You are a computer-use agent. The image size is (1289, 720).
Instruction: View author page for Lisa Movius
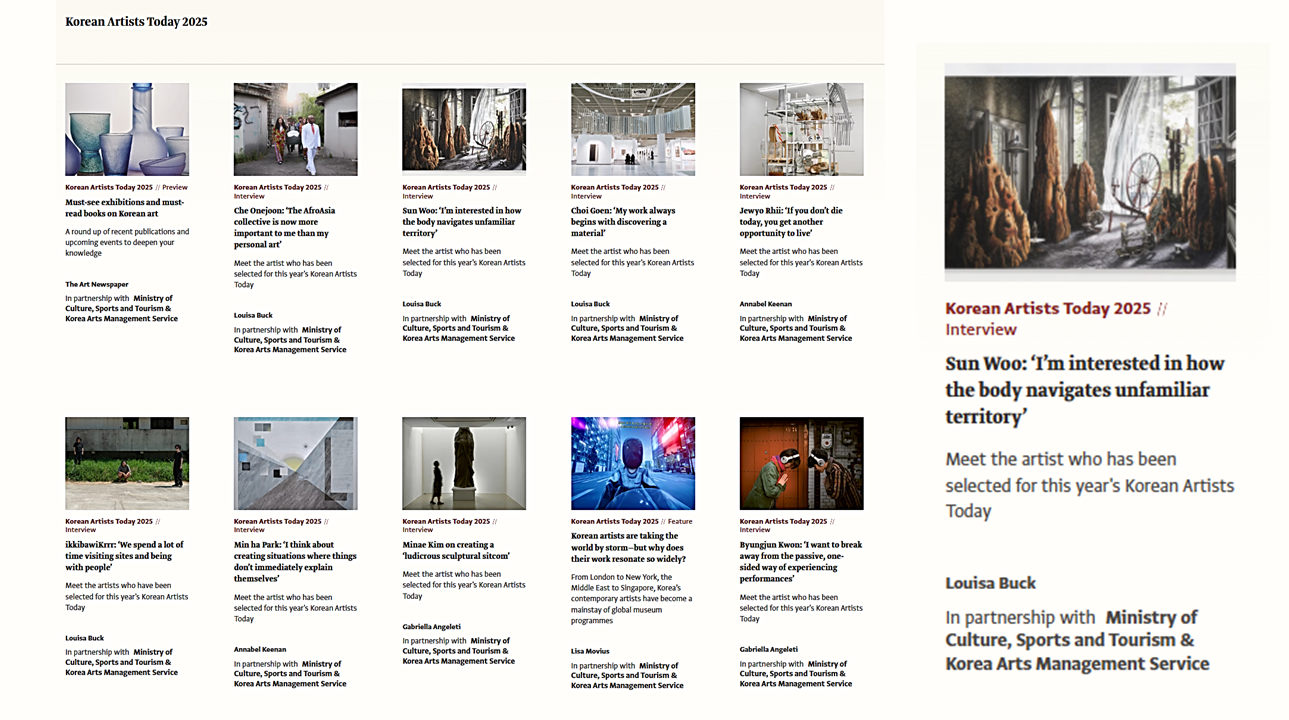590,651
